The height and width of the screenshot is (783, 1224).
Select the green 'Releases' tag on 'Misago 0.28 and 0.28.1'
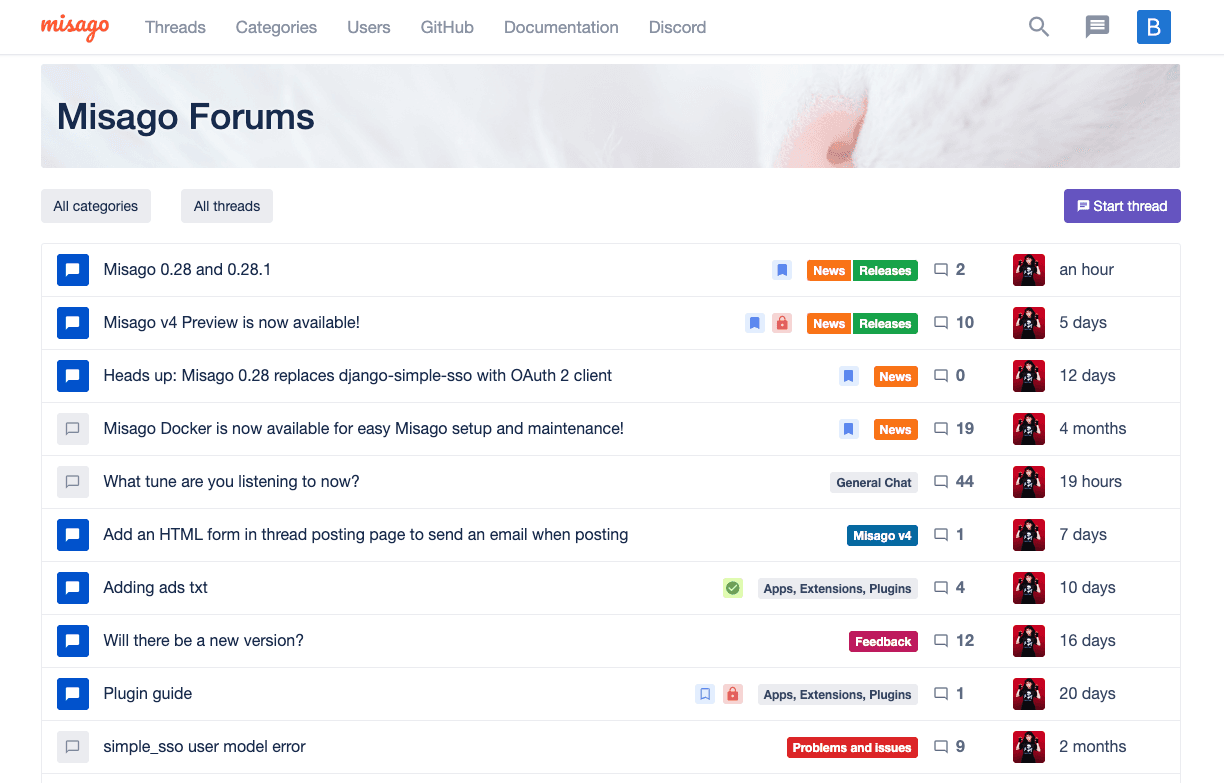[x=885, y=270]
